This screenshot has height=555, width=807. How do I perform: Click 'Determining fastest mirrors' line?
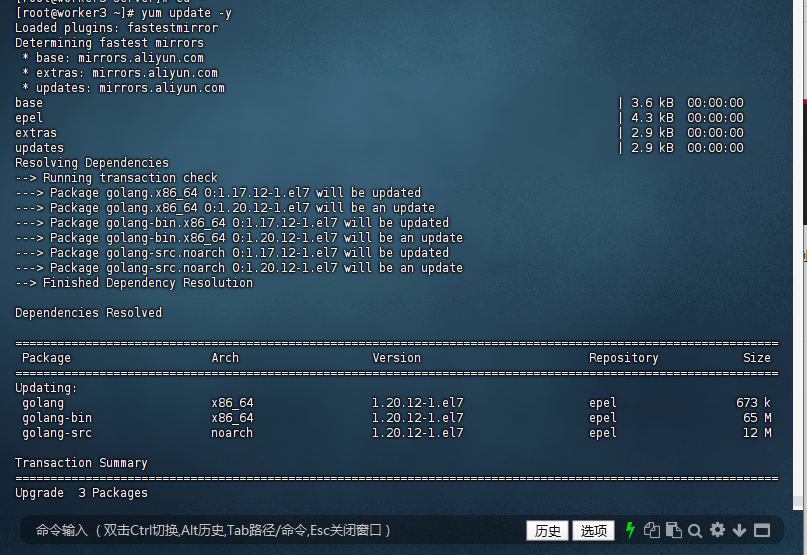pyautogui.click(x=109, y=43)
